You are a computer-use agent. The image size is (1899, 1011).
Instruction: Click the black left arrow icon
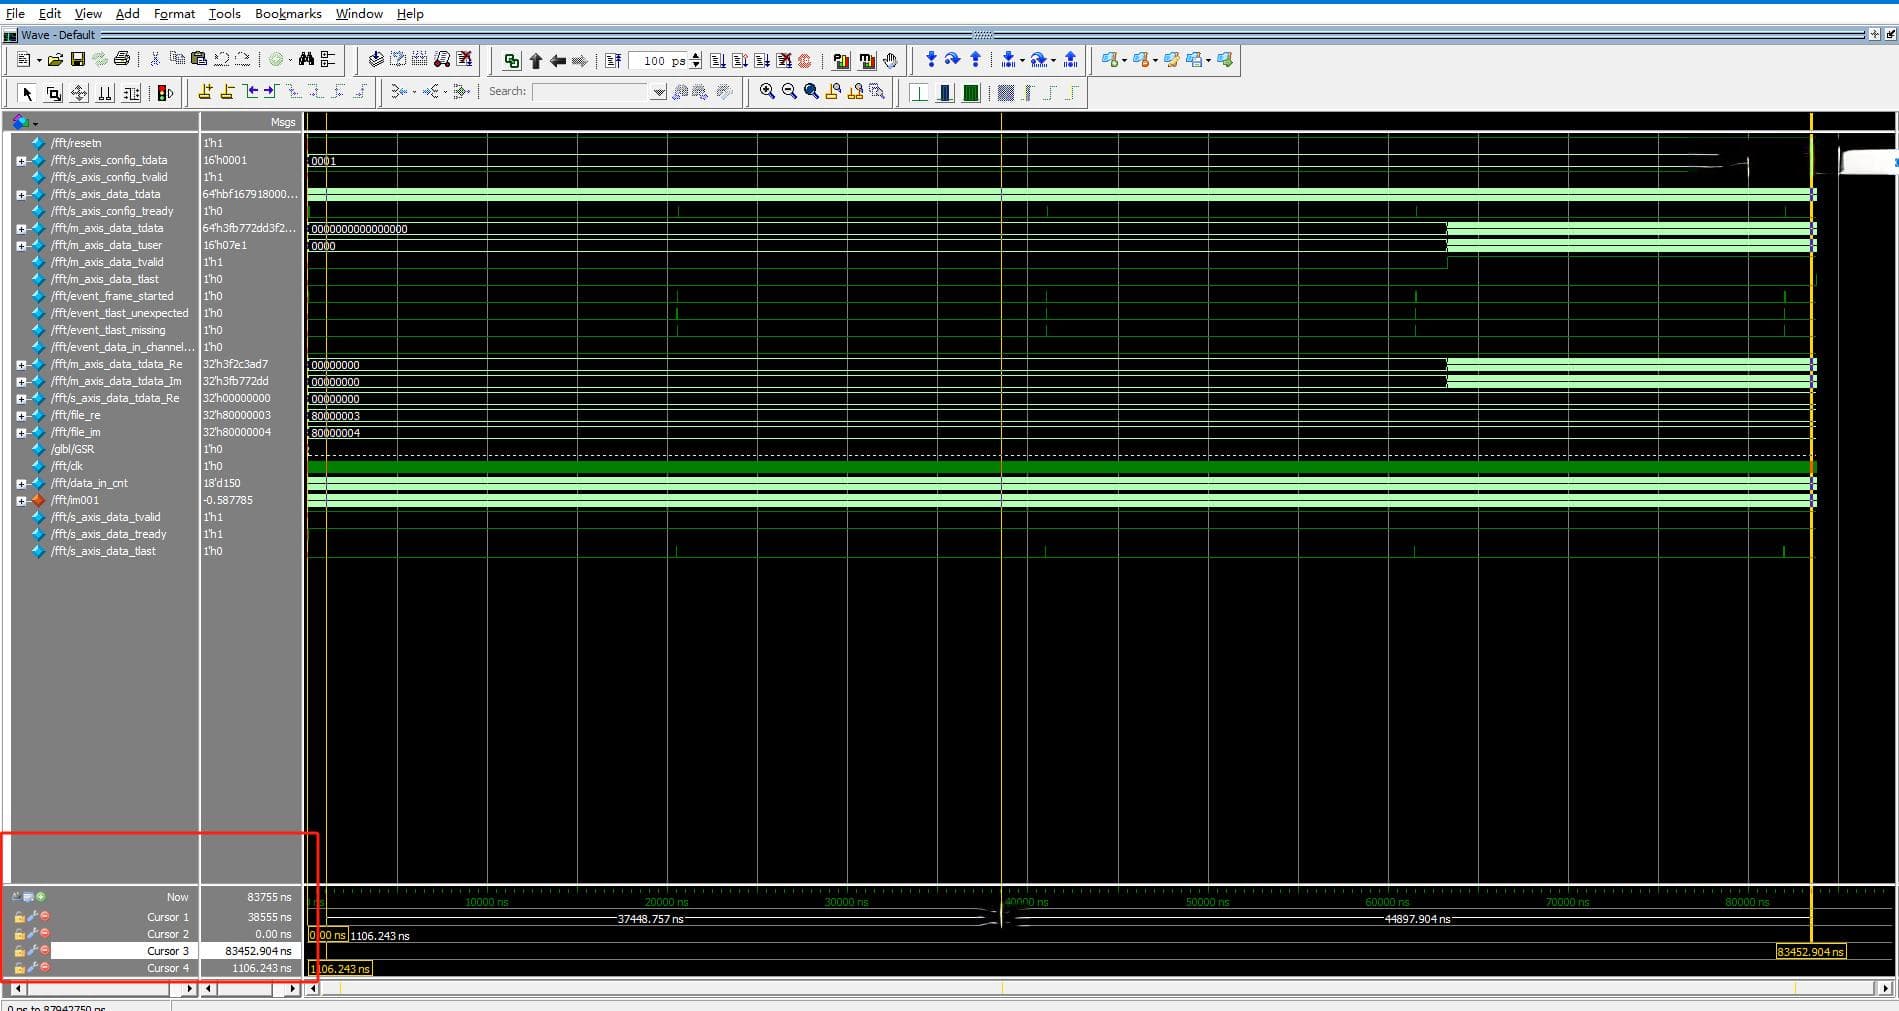[x=557, y=61]
